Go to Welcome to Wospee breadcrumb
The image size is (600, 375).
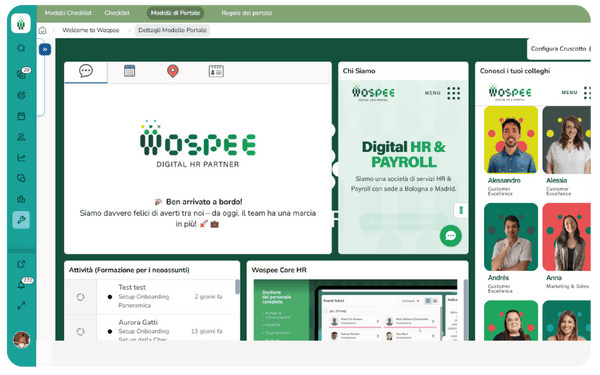(x=91, y=30)
